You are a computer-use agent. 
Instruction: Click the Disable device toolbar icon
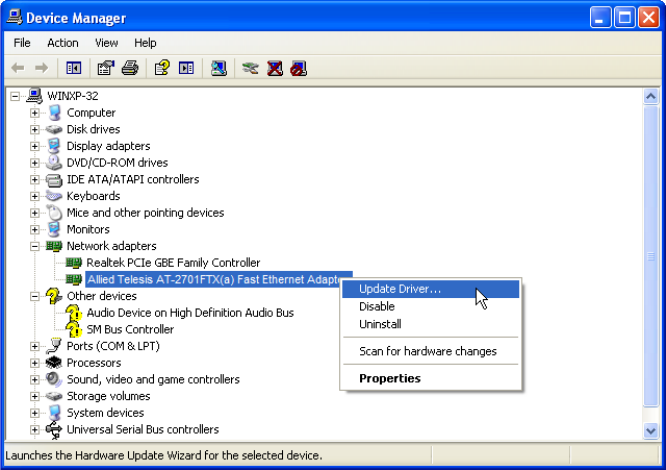(x=298, y=68)
